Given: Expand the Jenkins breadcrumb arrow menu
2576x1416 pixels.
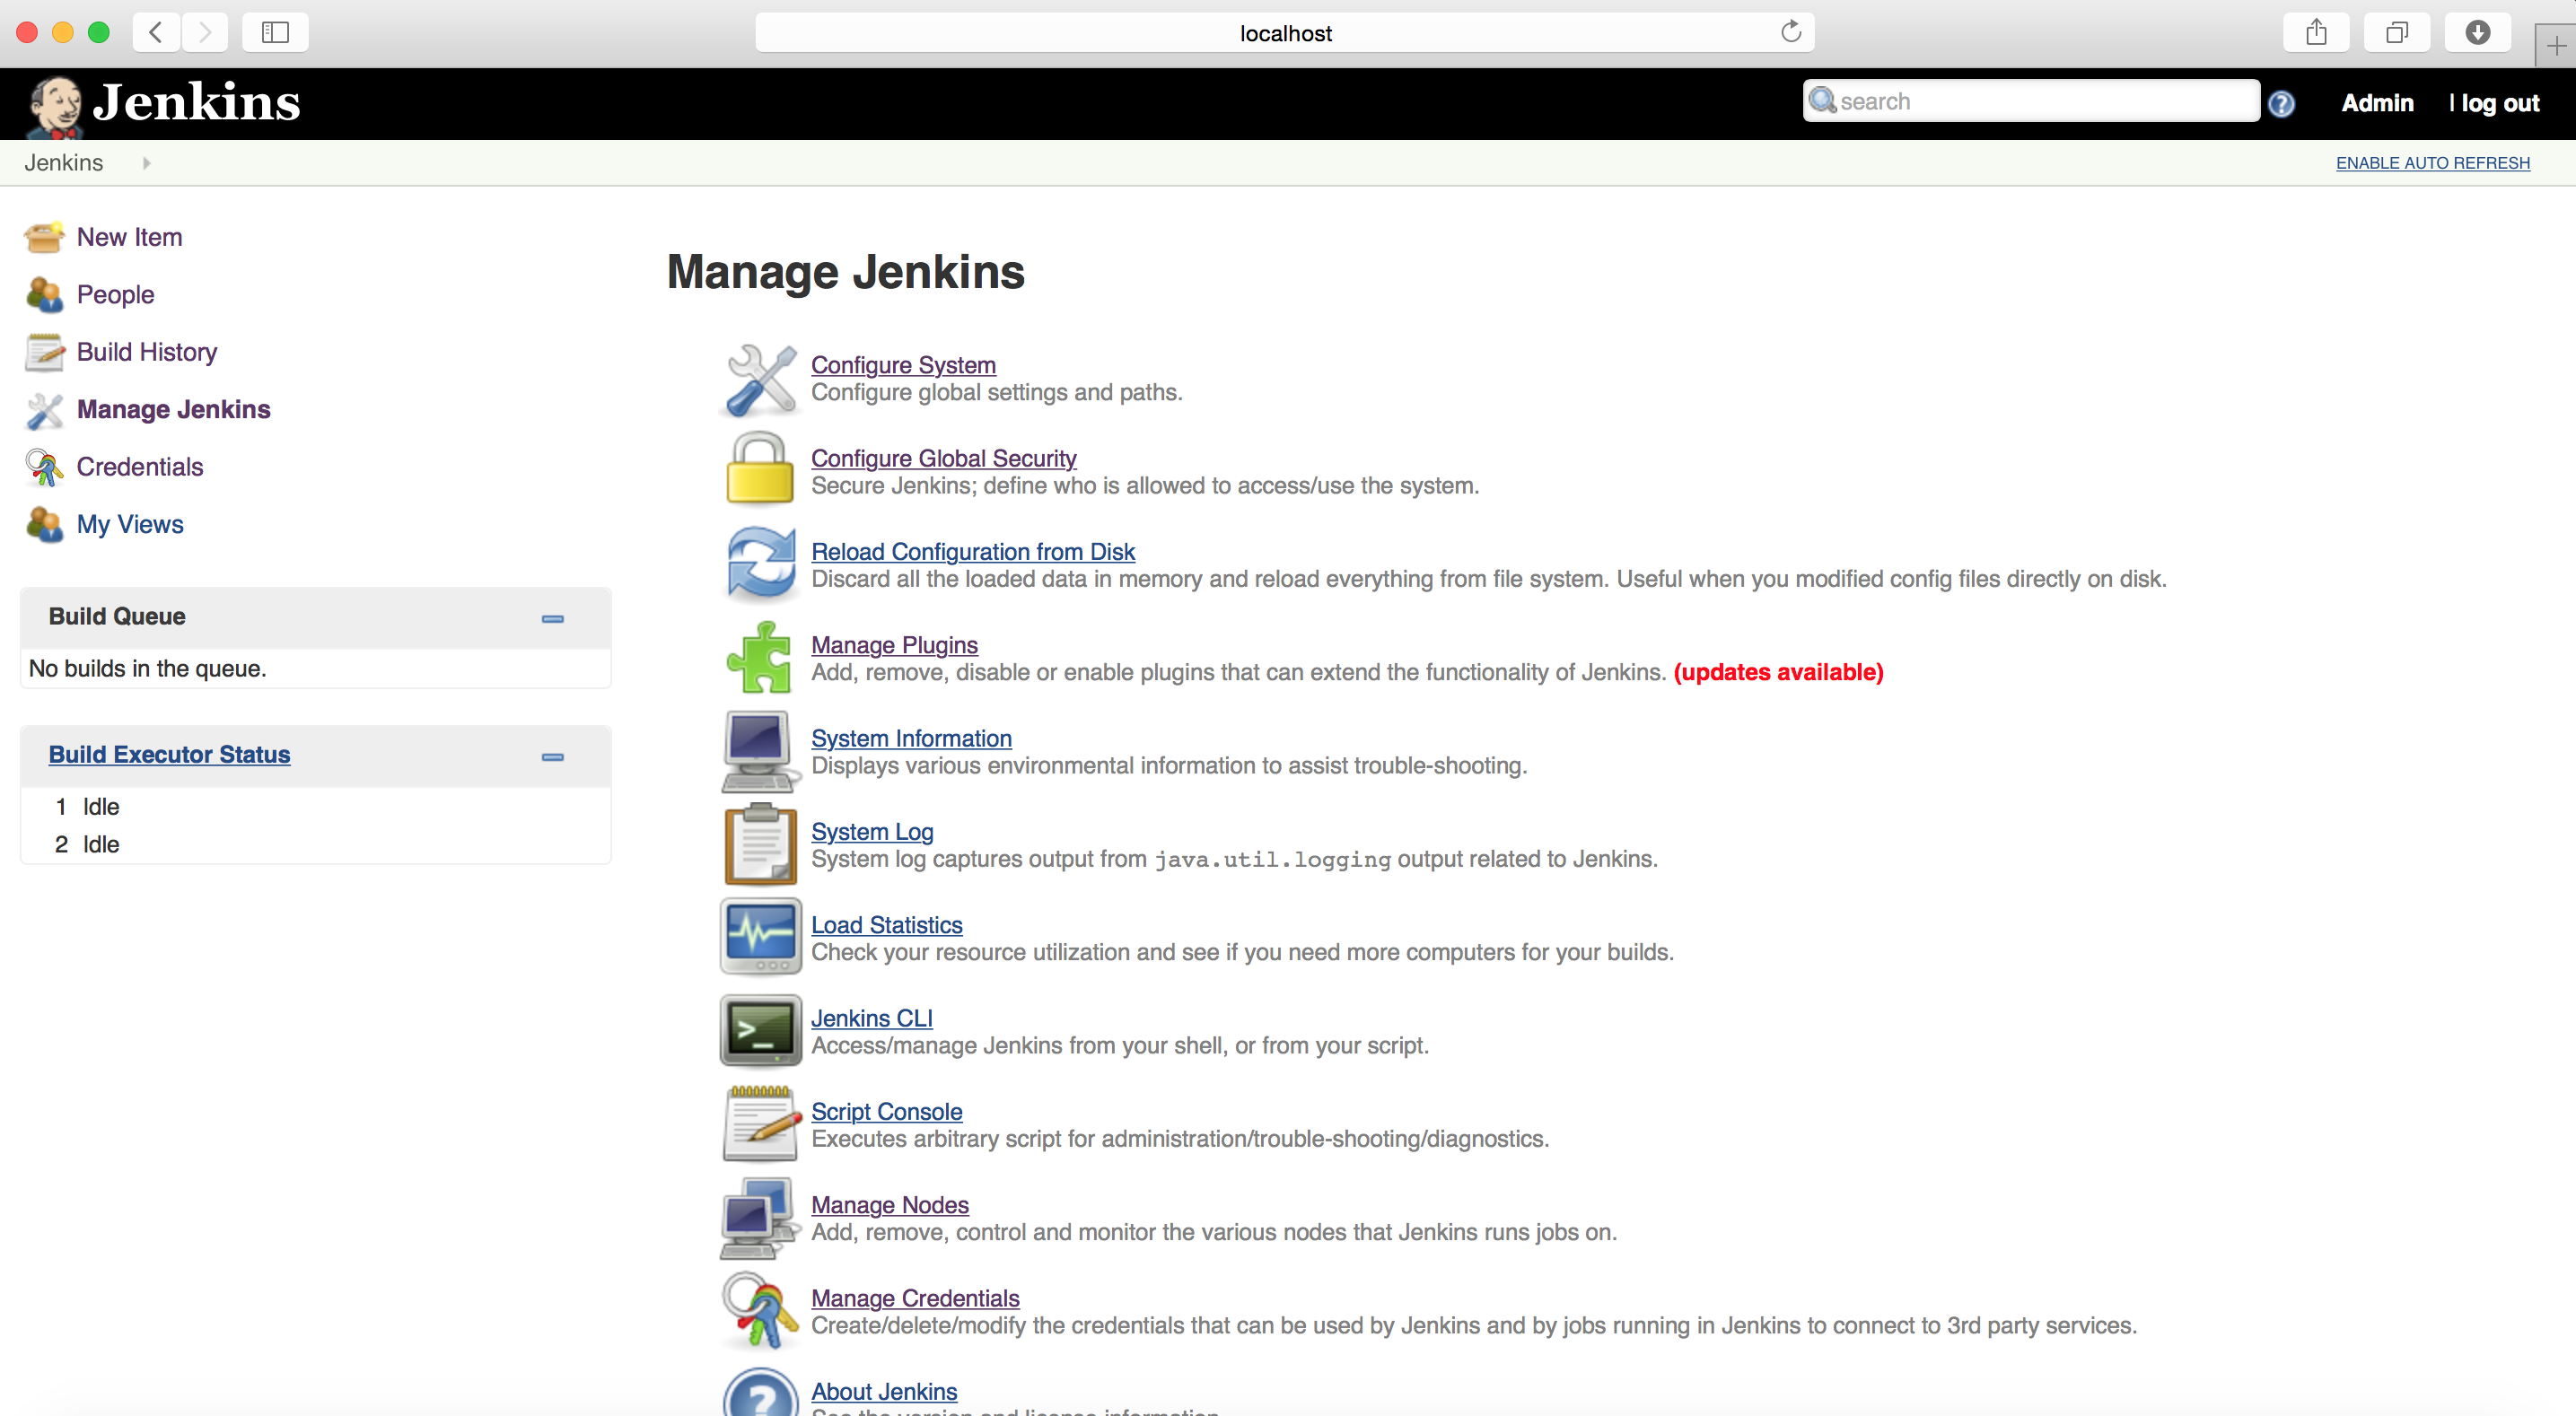Looking at the screenshot, I should coord(146,163).
